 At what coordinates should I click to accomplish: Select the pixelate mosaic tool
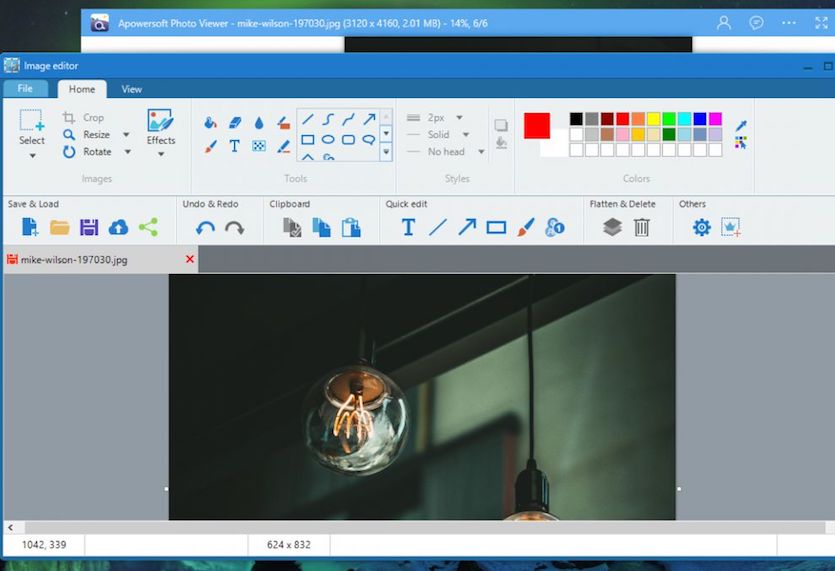pos(259,146)
